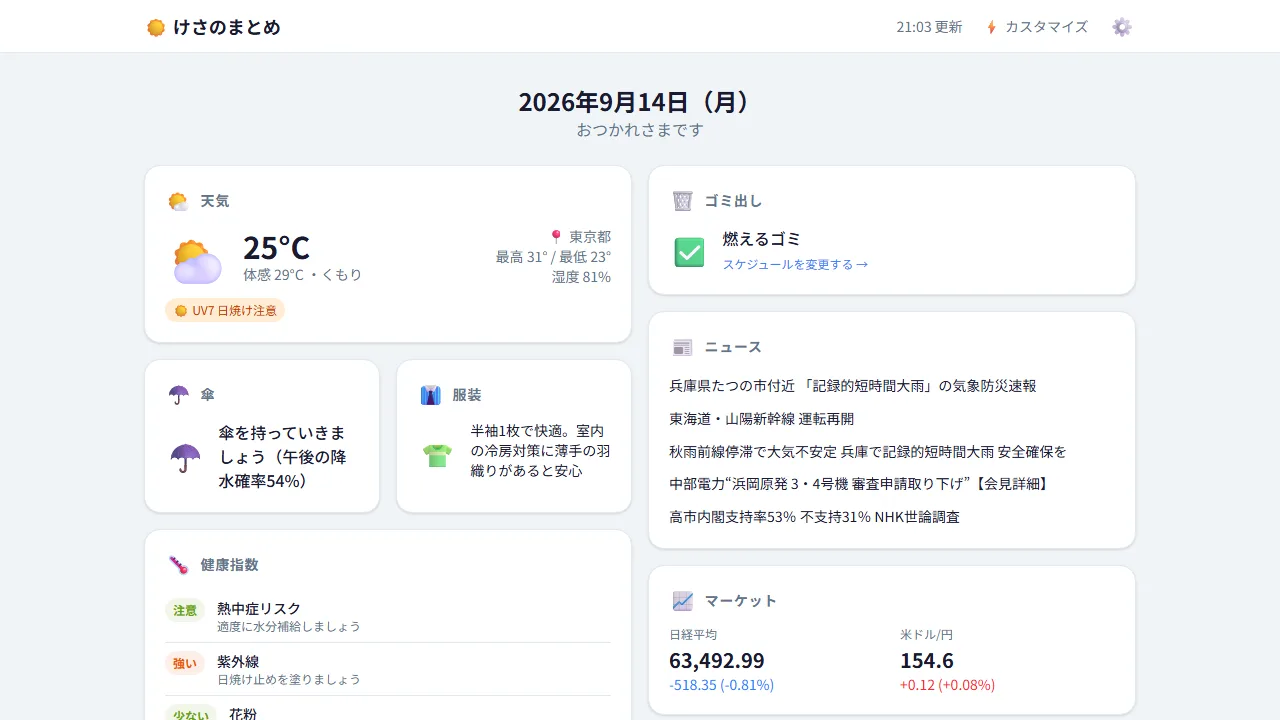Click the umbrella advice text 傘を持っていきましょう
1280x720 pixels.
coord(283,457)
